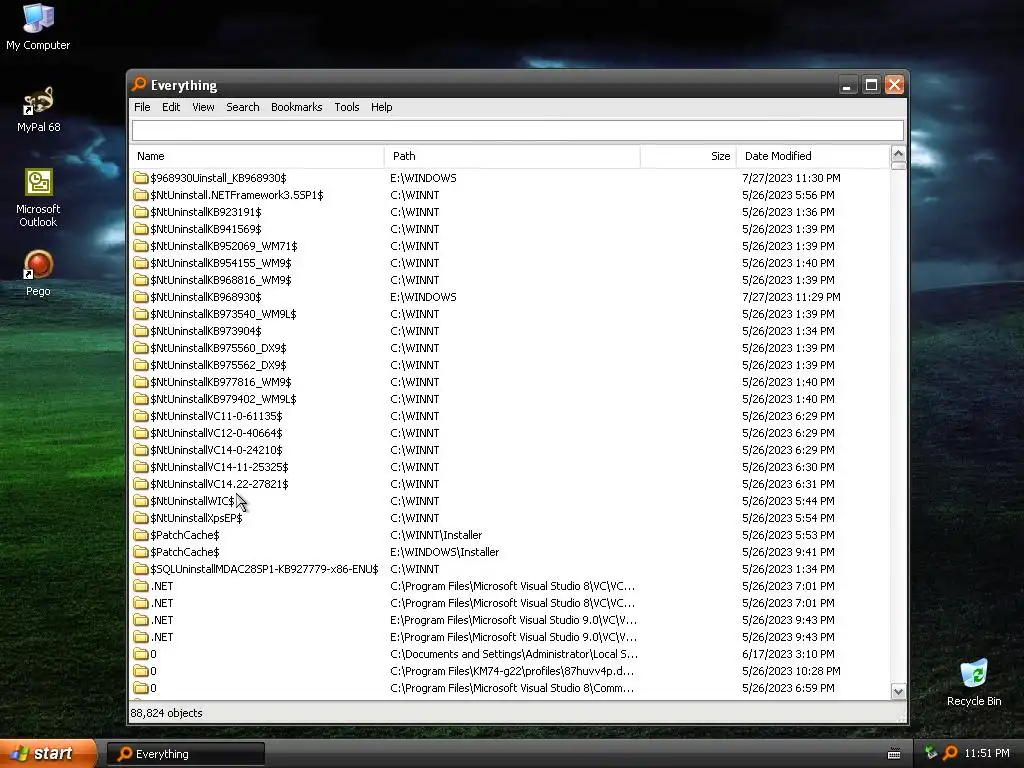Click the 88,824 objects status text
Image resolution: width=1024 pixels, height=768 pixels.
167,713
